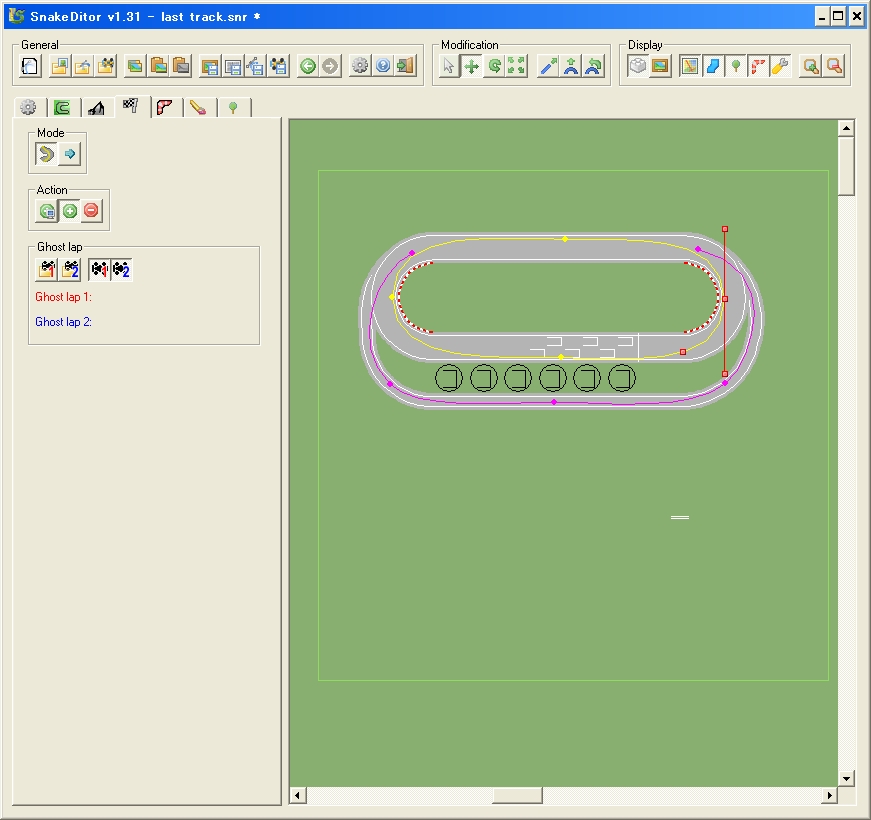Click the horizontal scrollbar thumb
The image size is (871, 820).
click(x=517, y=796)
